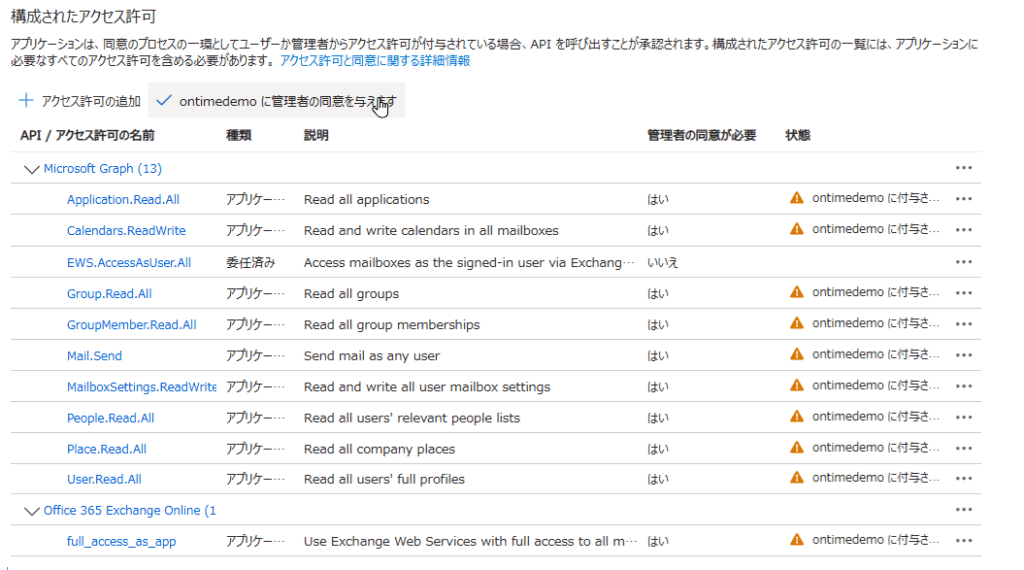Open ellipsis menu for EWS.AccessAsUser.All row

963,262
